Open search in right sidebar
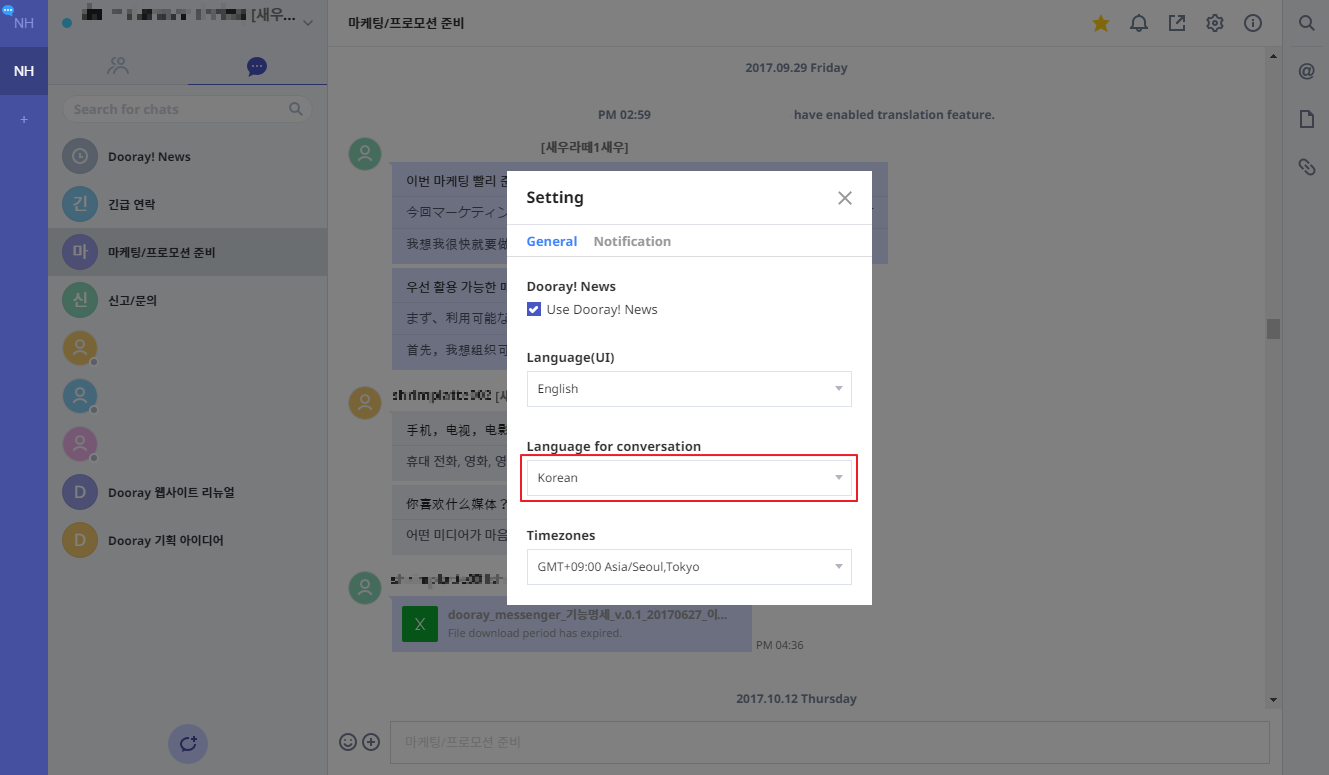 [x=1306, y=23]
